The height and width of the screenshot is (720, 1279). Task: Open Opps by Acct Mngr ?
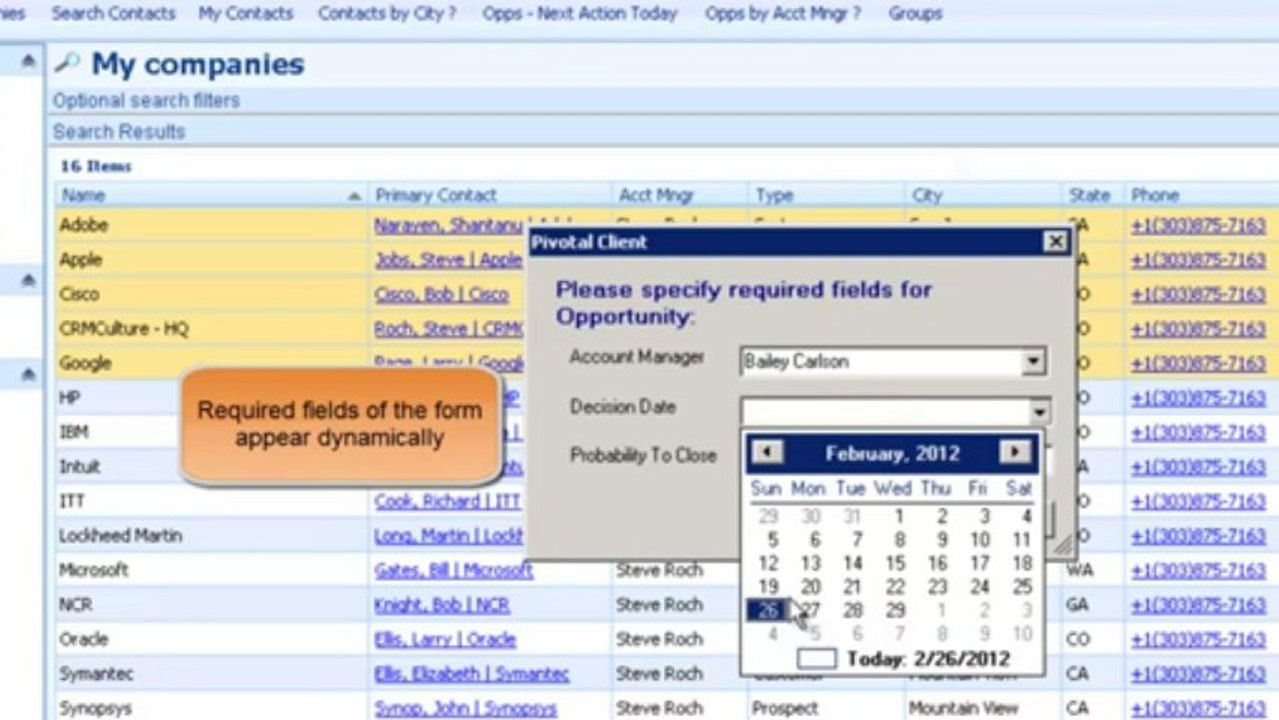(783, 14)
